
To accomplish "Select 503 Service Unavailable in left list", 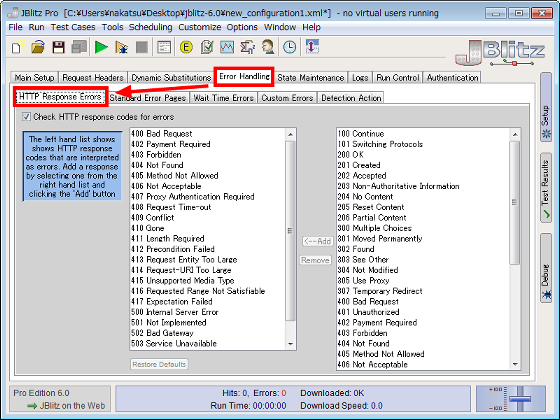I will 208,344.
